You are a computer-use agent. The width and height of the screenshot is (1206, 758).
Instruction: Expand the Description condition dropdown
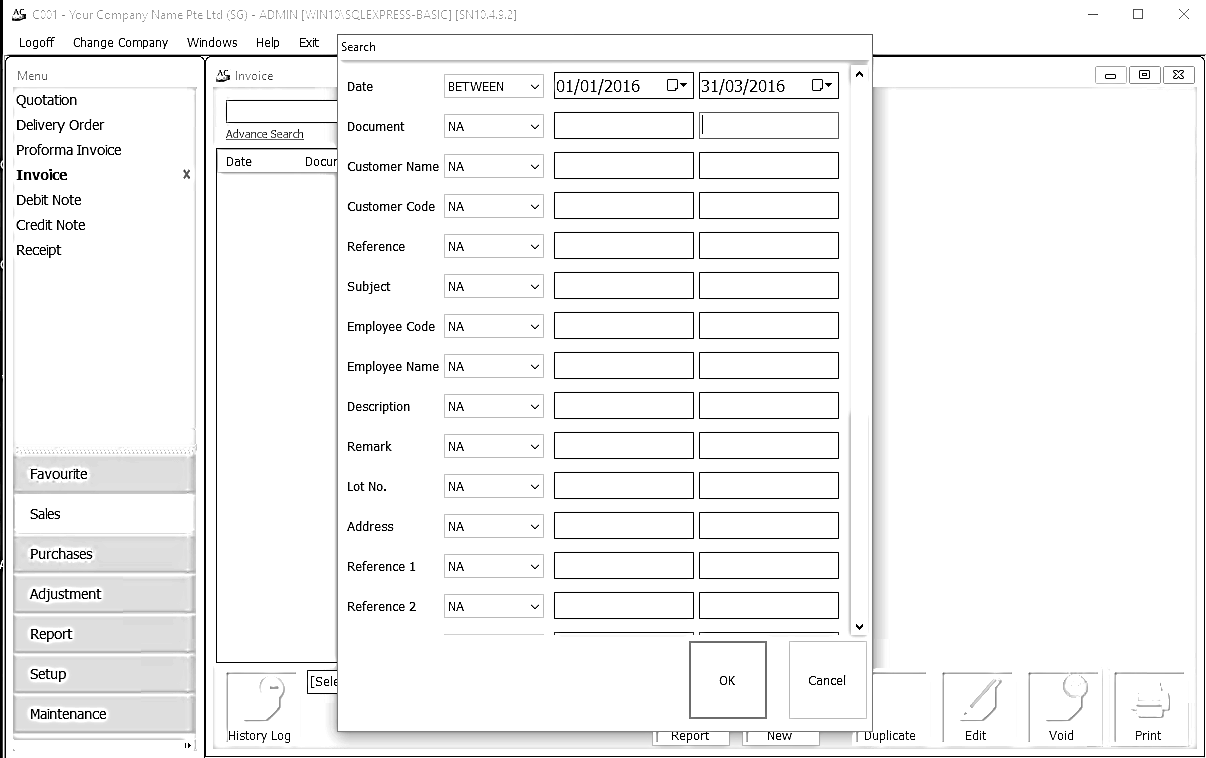[x=535, y=407]
